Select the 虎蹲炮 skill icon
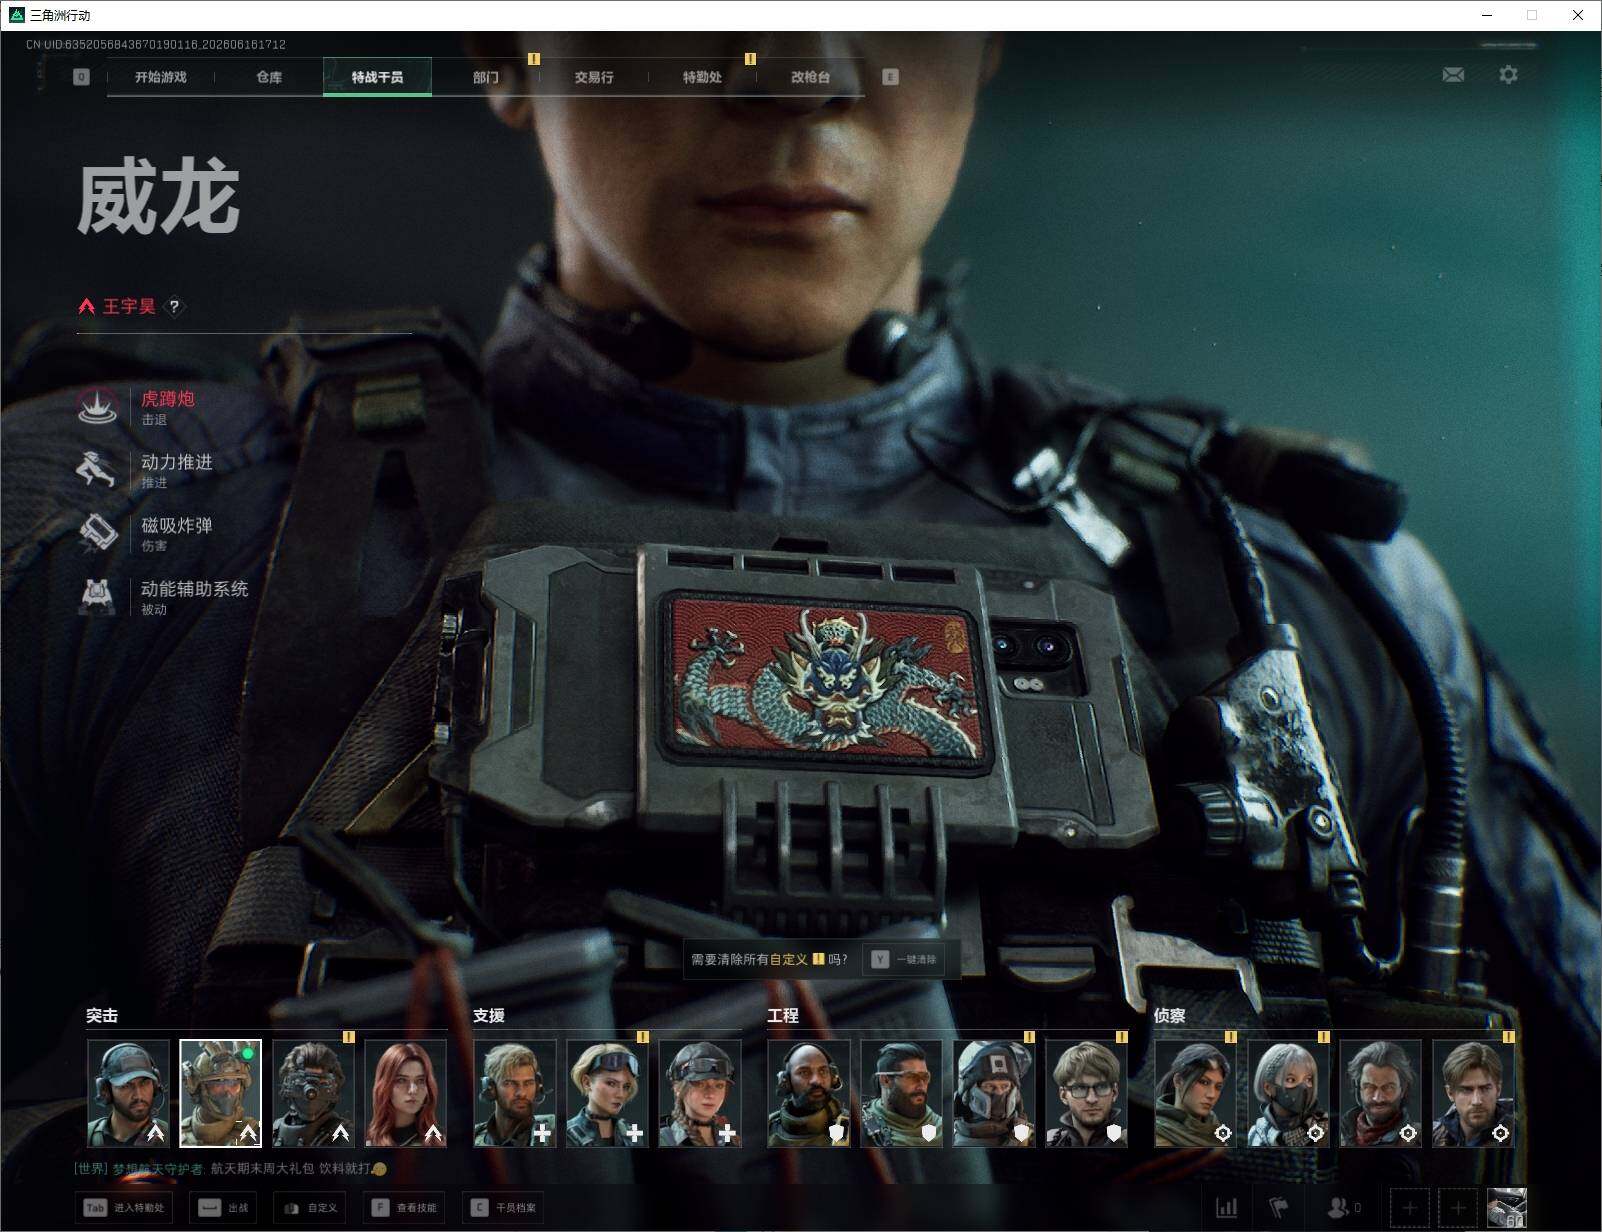This screenshot has height=1232, width=1602. click(97, 407)
